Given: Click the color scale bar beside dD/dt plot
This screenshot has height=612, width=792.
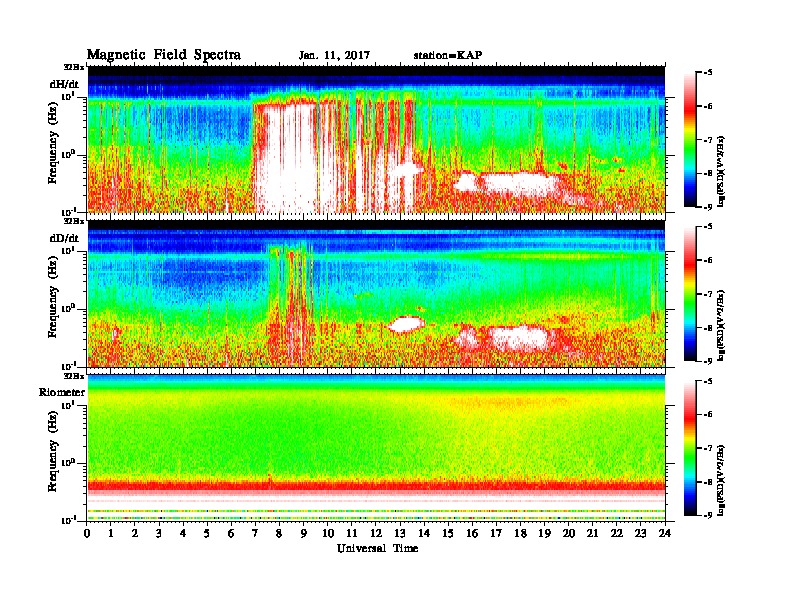Looking at the screenshot, I should 690,293.
